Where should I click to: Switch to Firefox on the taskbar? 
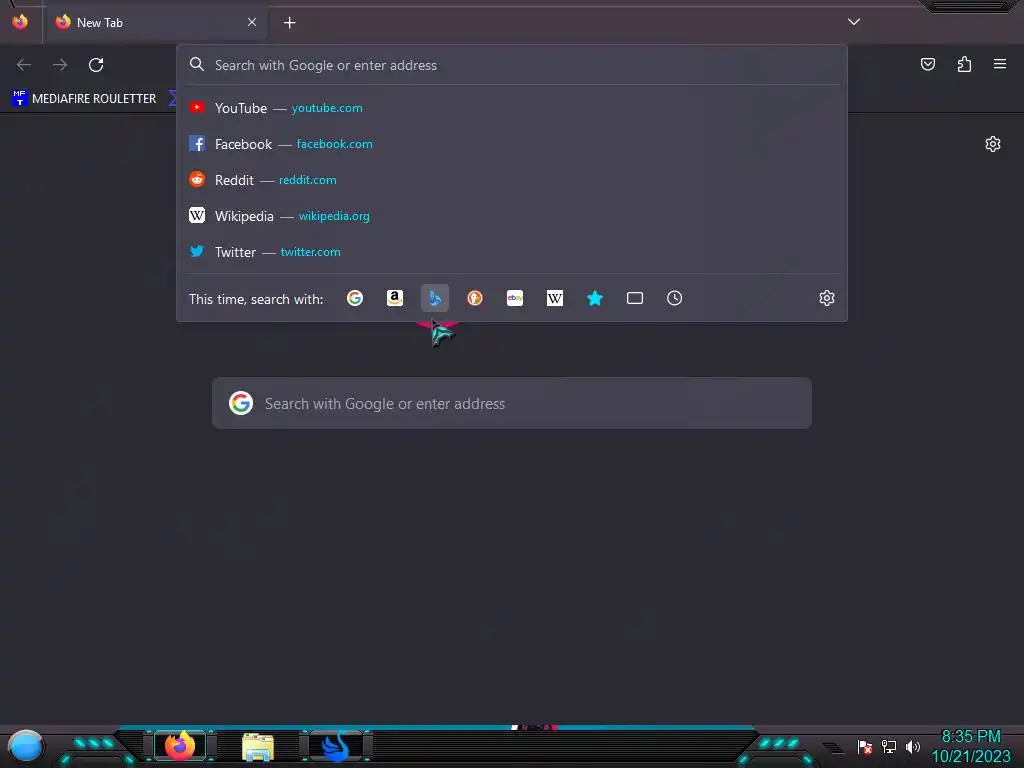180,746
